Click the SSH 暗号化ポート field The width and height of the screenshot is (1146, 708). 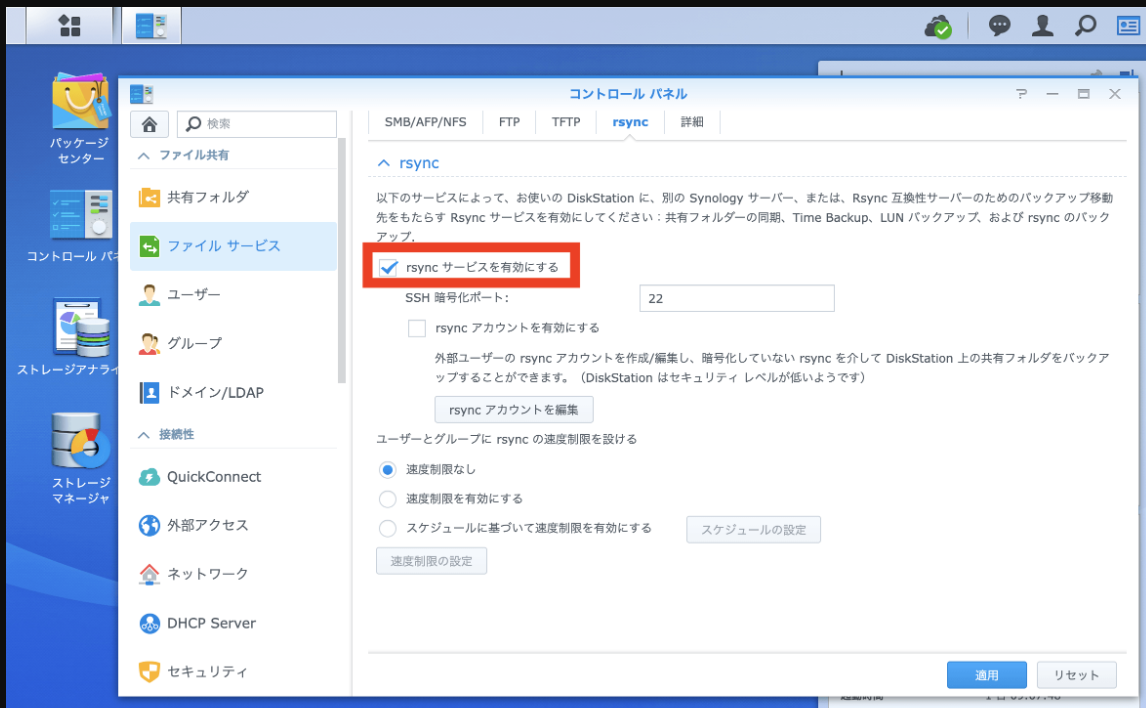click(737, 298)
